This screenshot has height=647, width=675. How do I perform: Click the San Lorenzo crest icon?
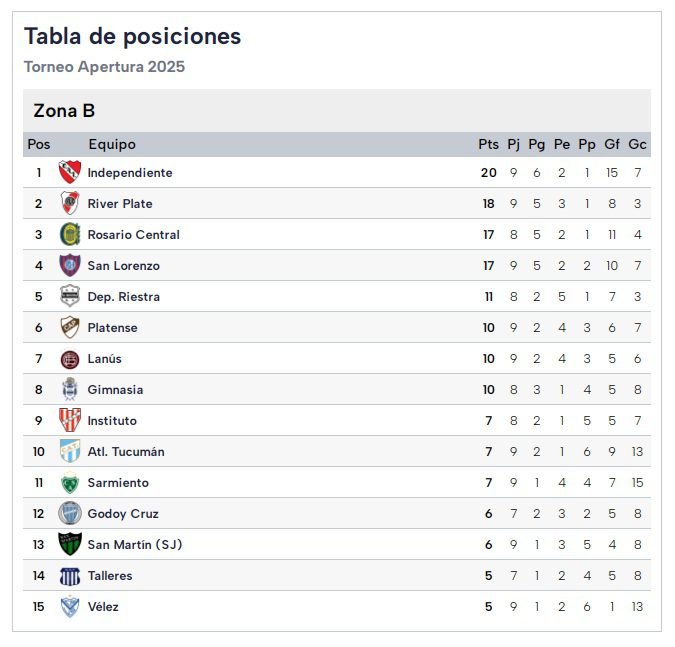point(69,265)
